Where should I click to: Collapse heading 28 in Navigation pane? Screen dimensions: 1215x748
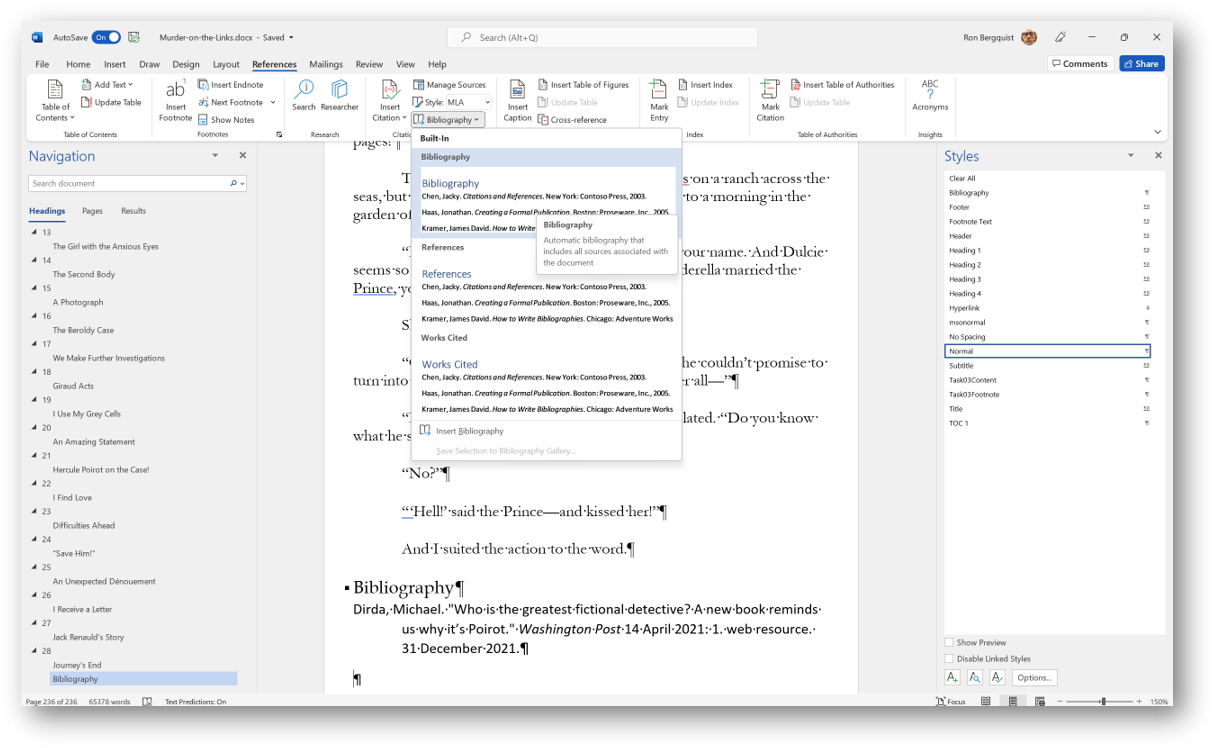point(34,650)
